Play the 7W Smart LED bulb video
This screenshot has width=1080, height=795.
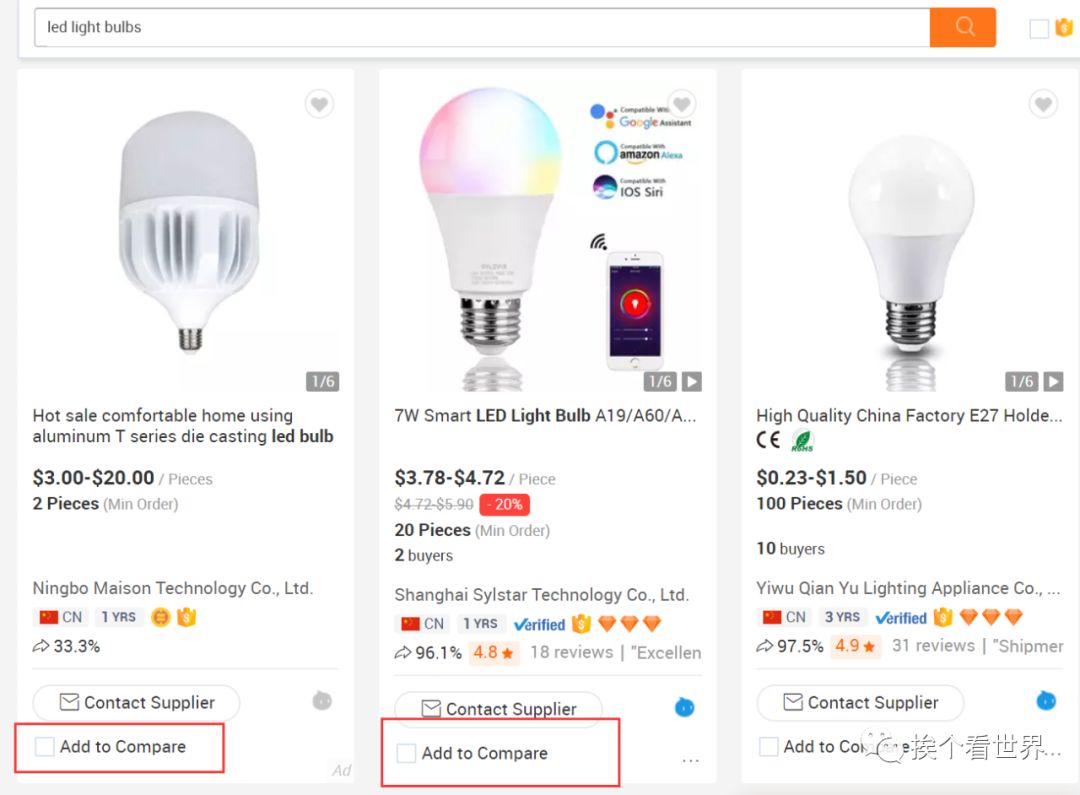(x=692, y=381)
